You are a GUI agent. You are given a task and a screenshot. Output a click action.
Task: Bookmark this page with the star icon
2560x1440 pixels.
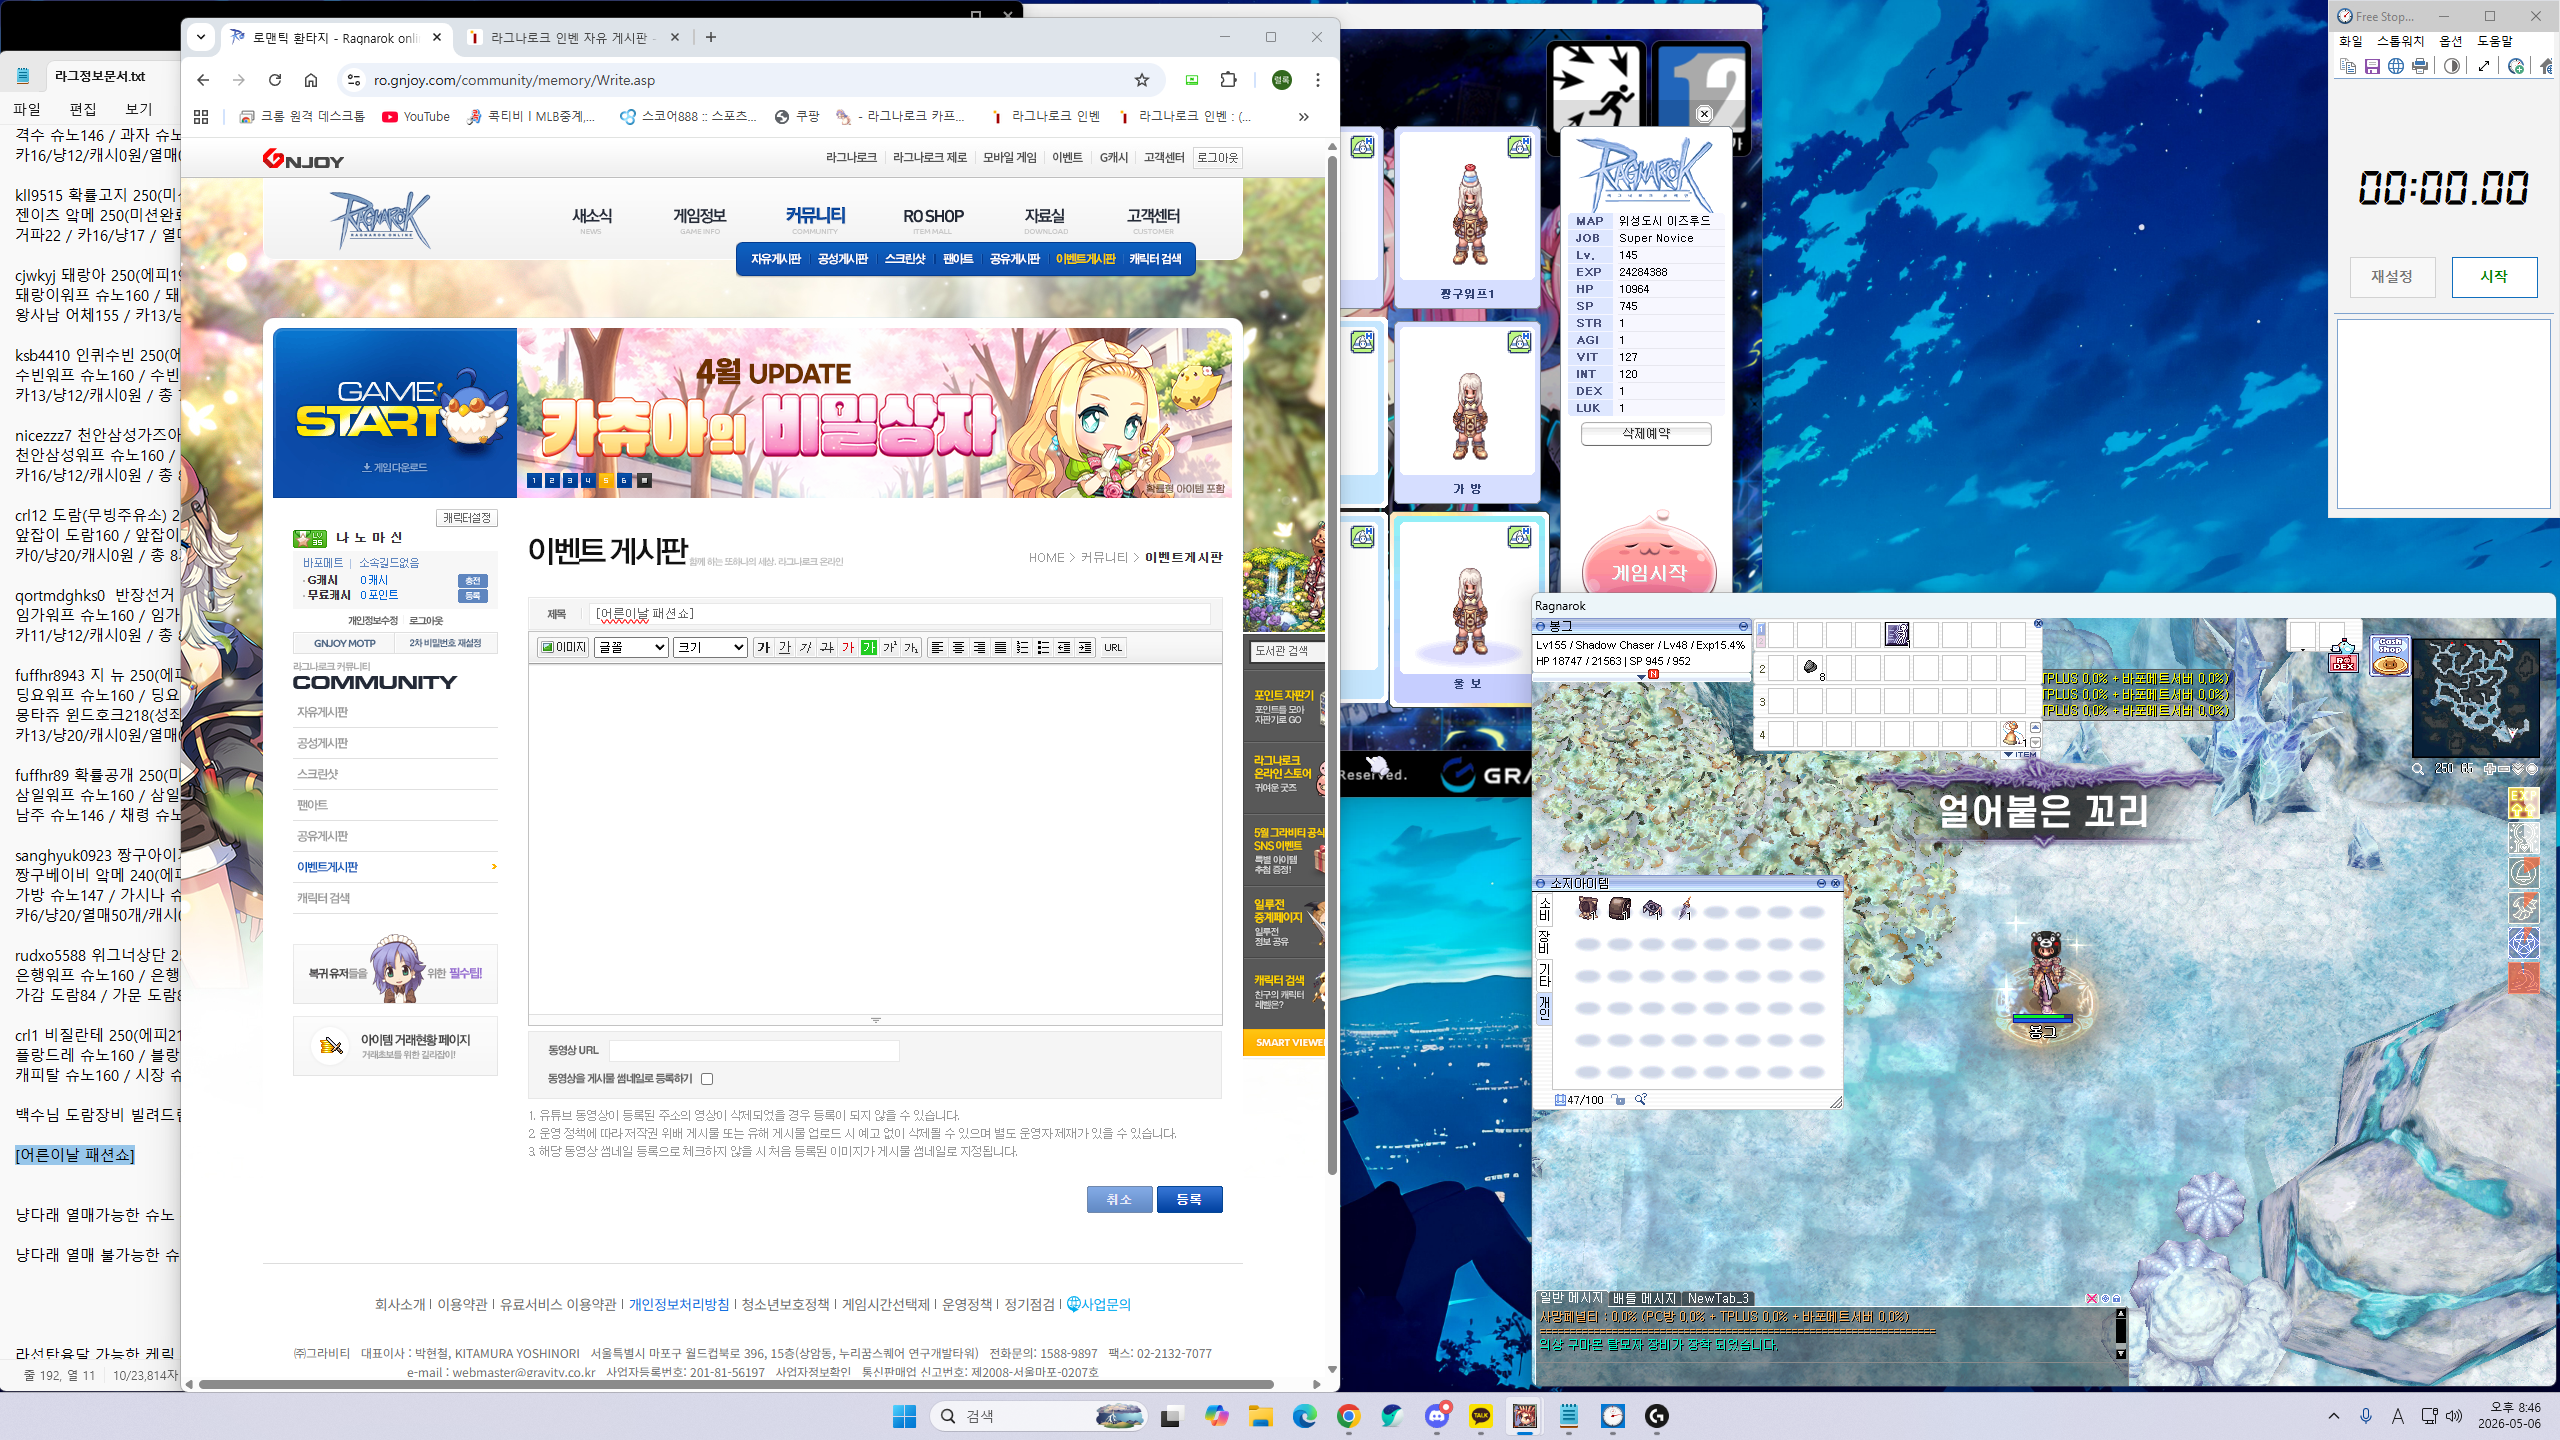(1142, 80)
